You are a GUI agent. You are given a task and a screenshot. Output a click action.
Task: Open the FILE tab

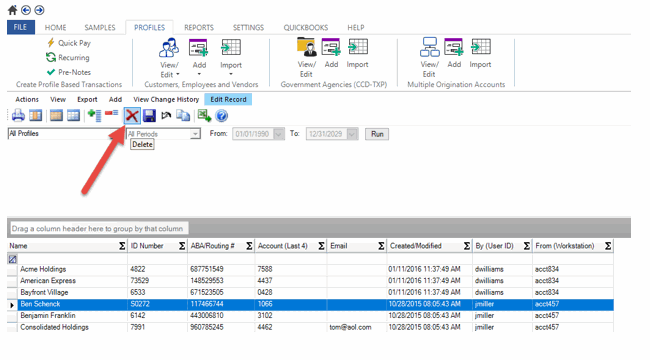click(x=20, y=27)
